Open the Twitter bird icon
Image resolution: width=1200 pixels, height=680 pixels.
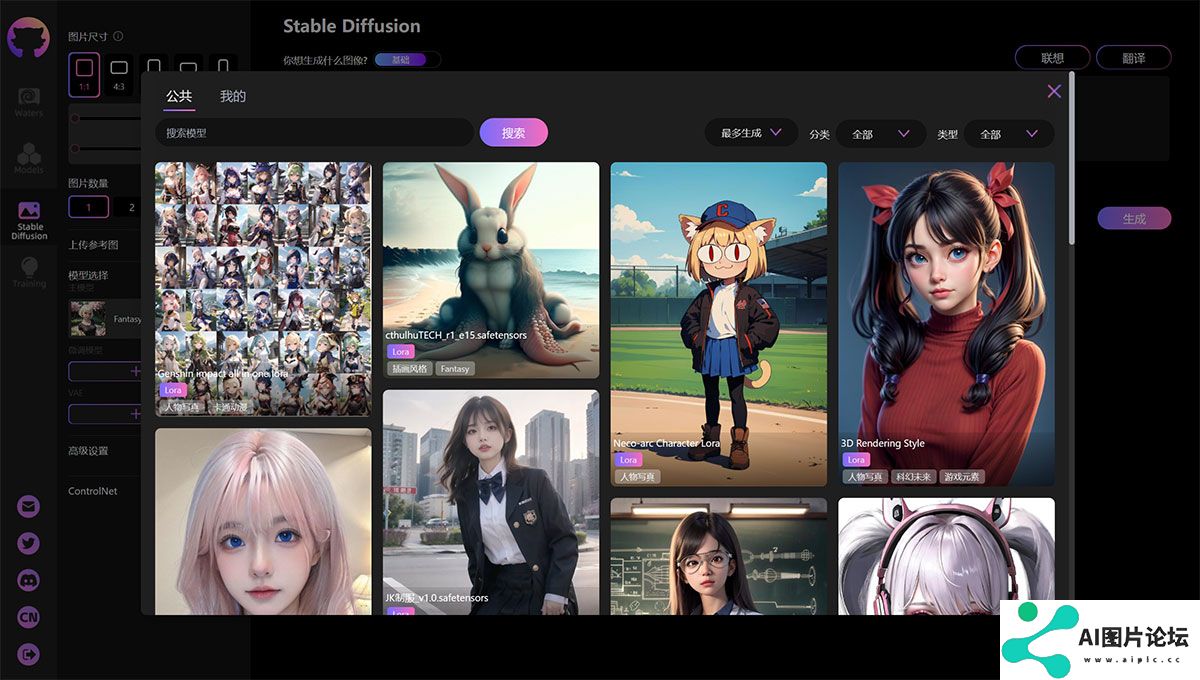coord(29,543)
